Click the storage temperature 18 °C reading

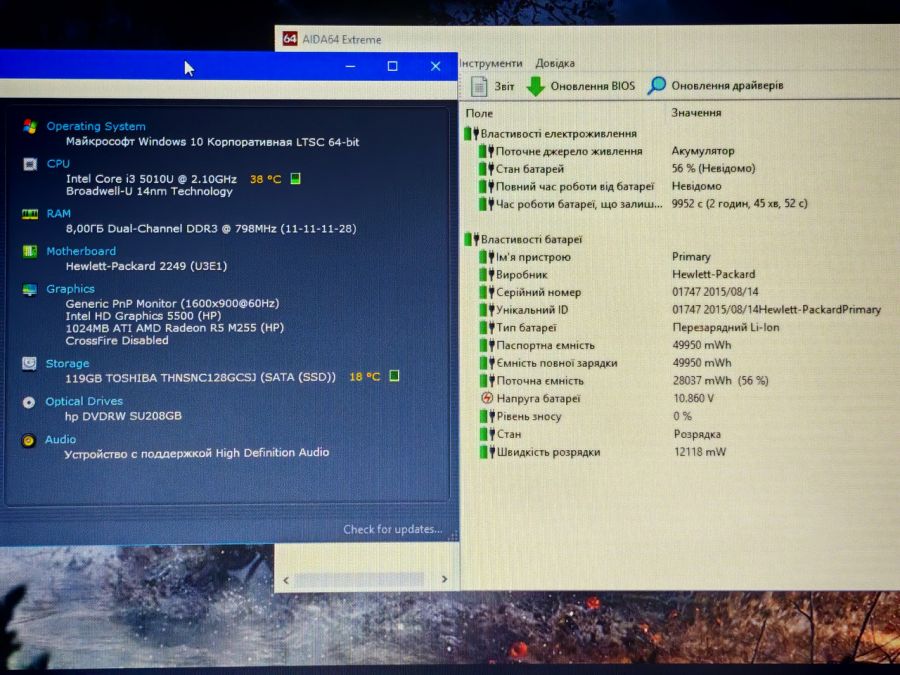click(x=364, y=377)
